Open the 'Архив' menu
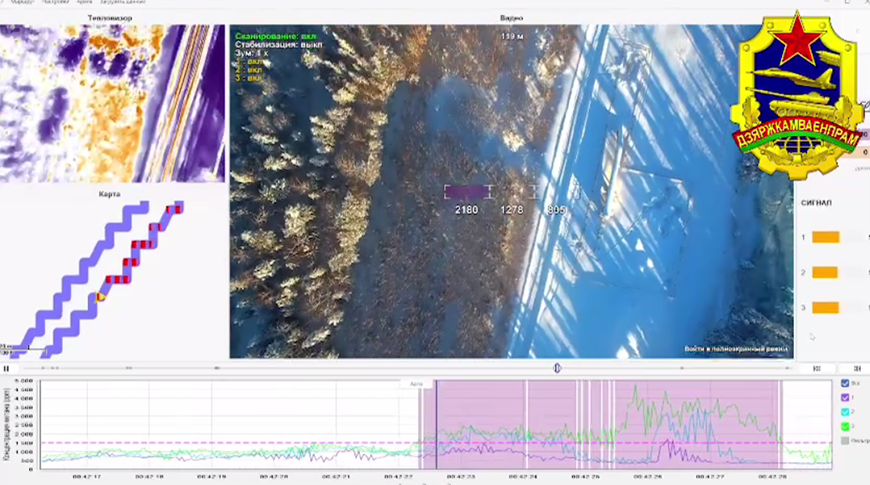 [x=85, y=3]
